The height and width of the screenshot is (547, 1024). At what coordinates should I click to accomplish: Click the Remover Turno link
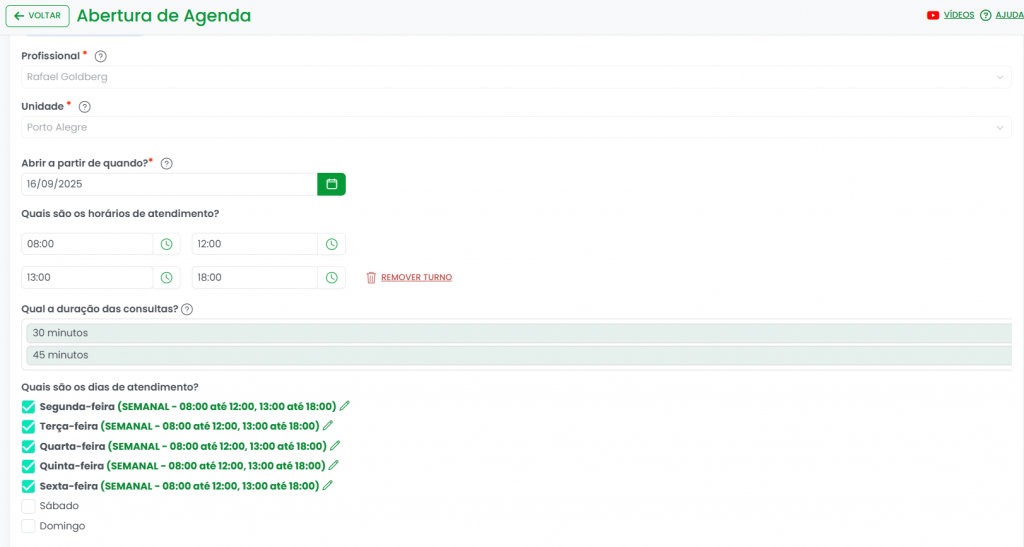pyautogui.click(x=415, y=277)
